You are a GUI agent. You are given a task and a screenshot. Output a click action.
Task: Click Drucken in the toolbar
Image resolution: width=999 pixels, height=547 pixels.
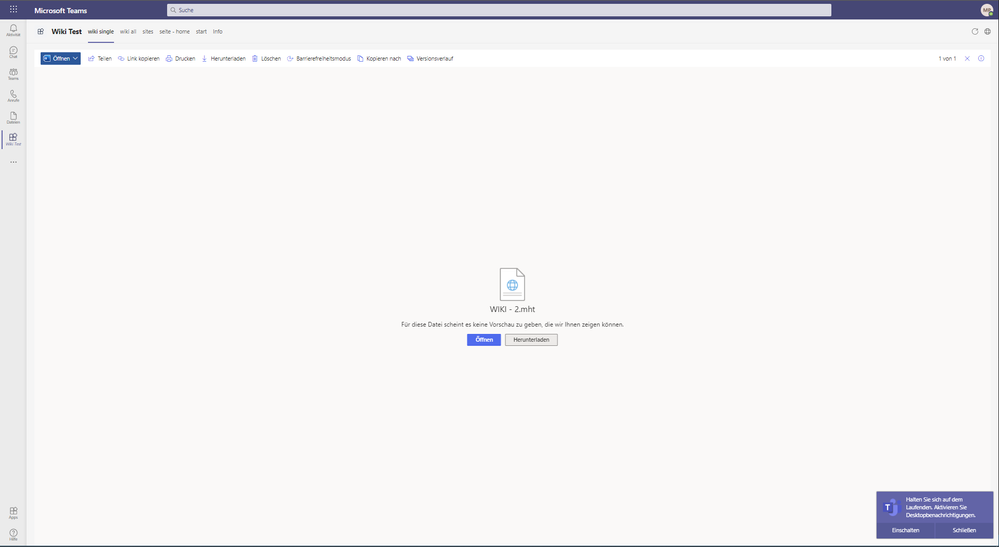coord(180,59)
